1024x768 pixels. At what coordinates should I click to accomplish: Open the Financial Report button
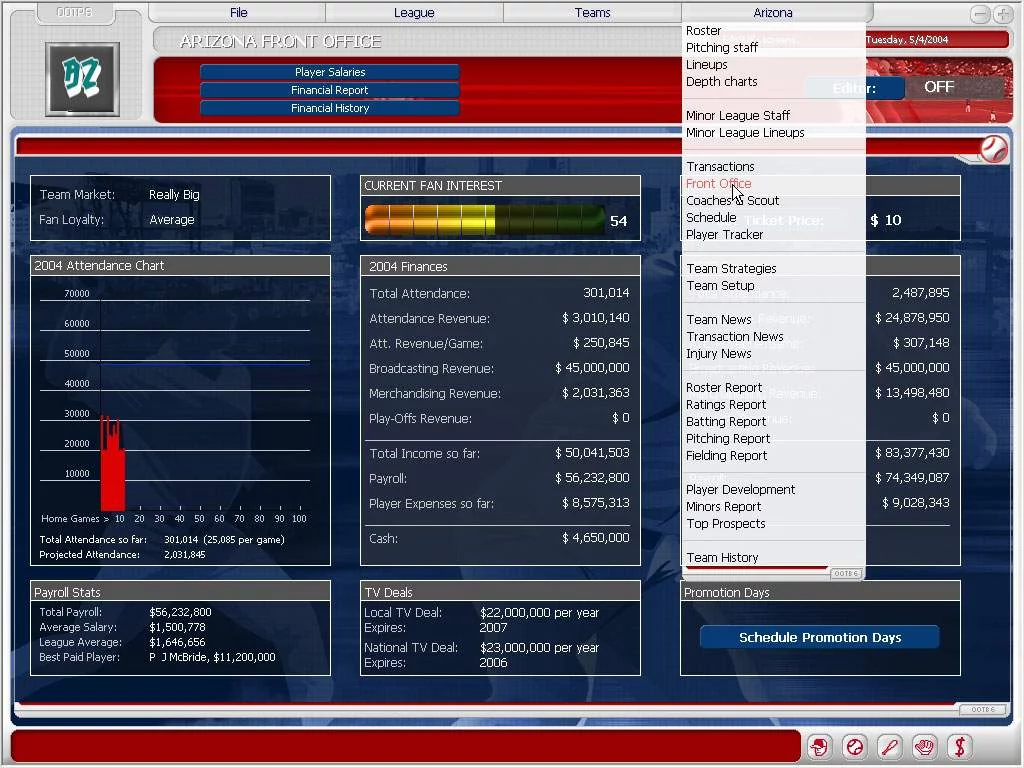pos(330,90)
